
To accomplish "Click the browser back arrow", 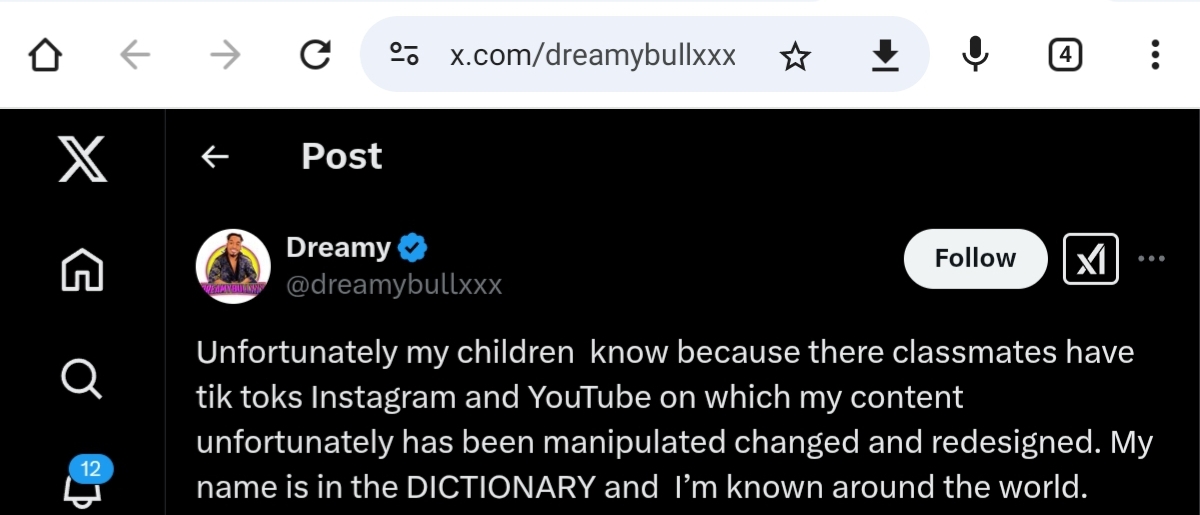I will click(x=135, y=55).
